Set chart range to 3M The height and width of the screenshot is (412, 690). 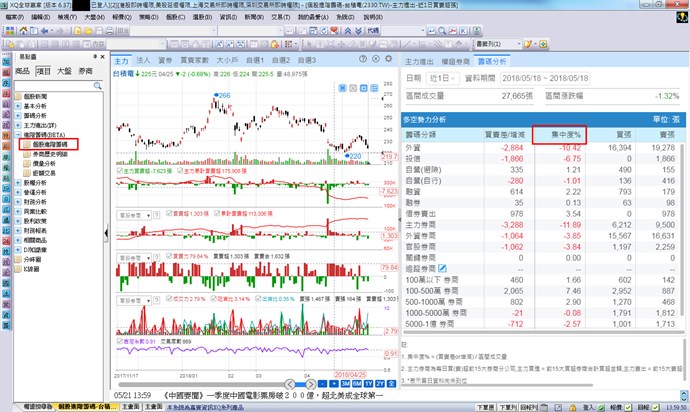tap(345, 384)
